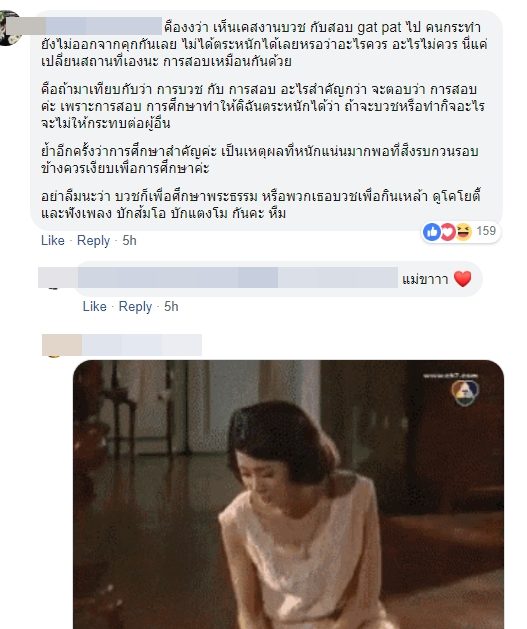Click the laughing face reaction icon
527x629 pixels.
(x=463, y=231)
